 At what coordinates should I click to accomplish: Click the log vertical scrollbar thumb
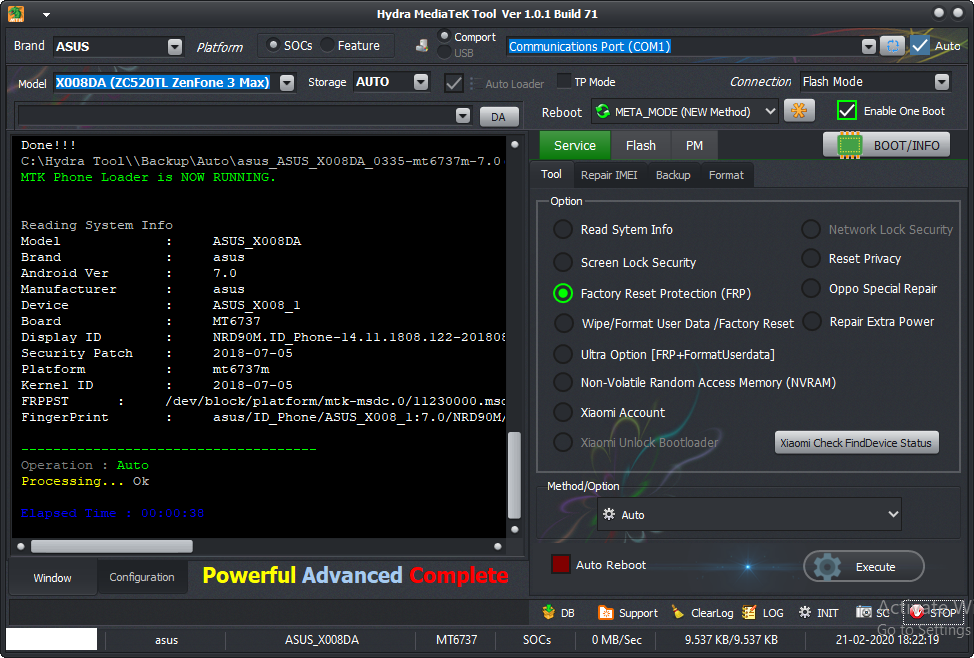[514, 475]
